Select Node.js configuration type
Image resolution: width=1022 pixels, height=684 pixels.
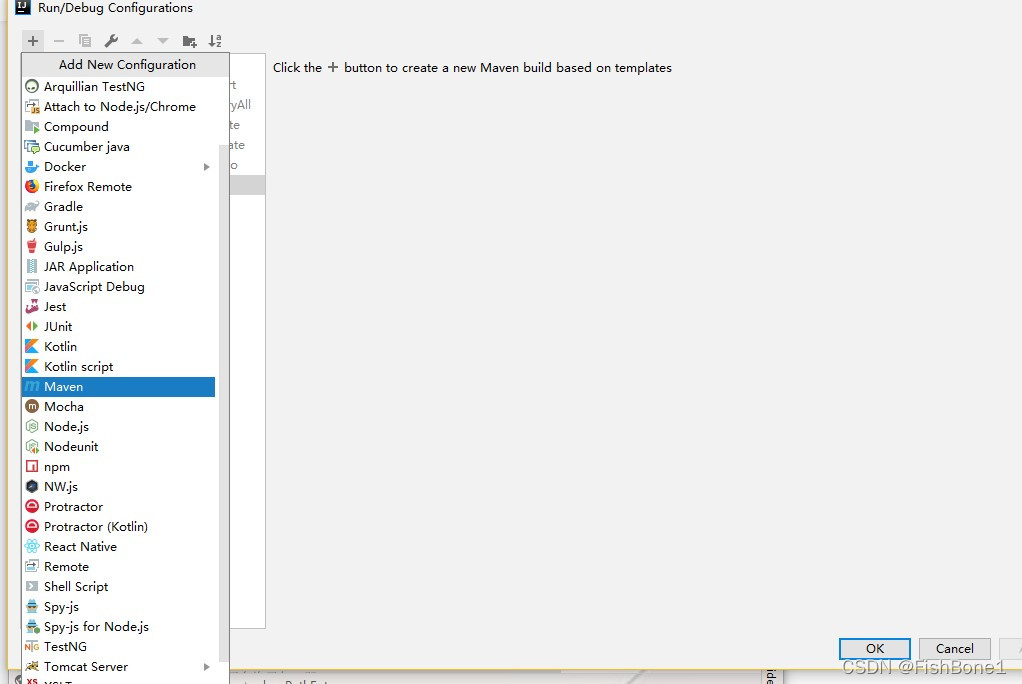point(119,426)
